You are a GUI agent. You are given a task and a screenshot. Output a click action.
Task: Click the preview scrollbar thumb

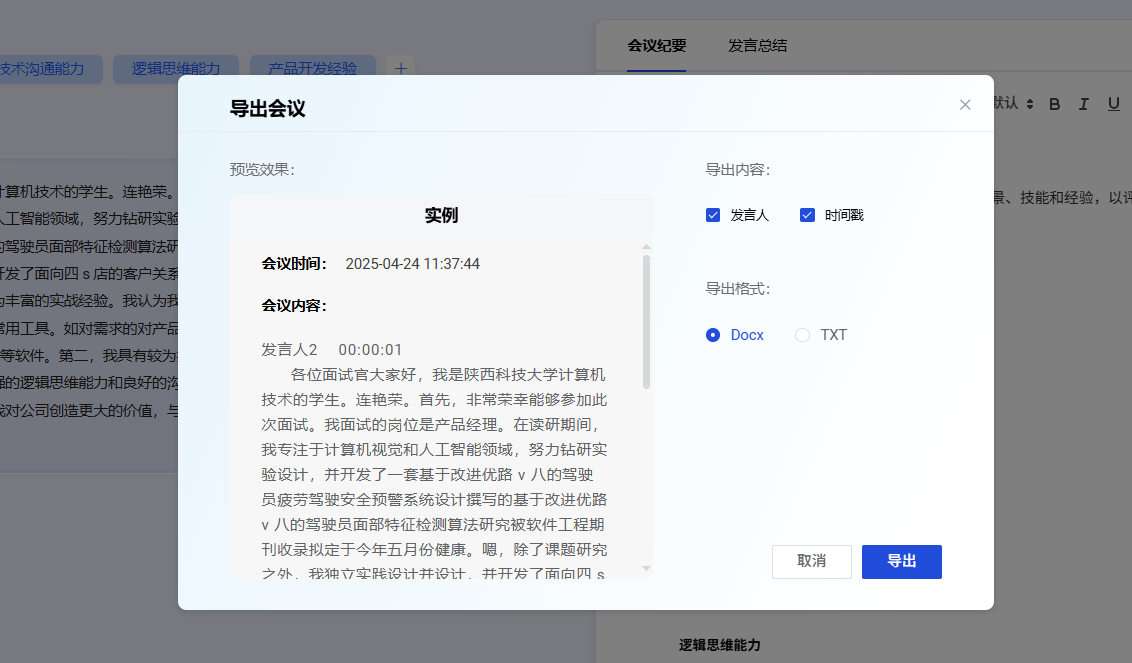point(646,320)
